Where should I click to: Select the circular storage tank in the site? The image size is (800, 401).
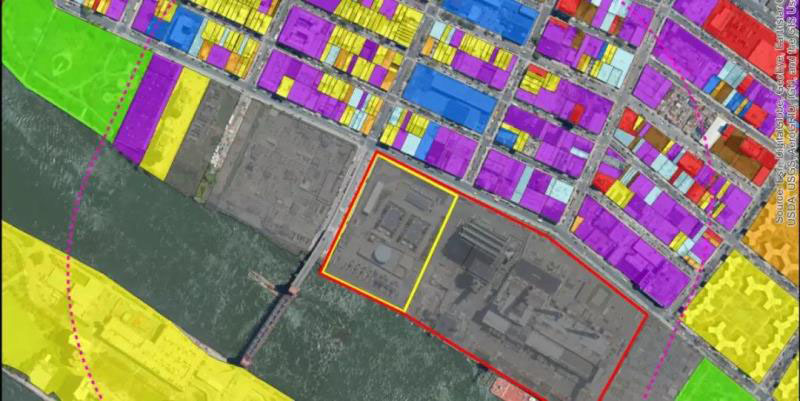(384, 255)
